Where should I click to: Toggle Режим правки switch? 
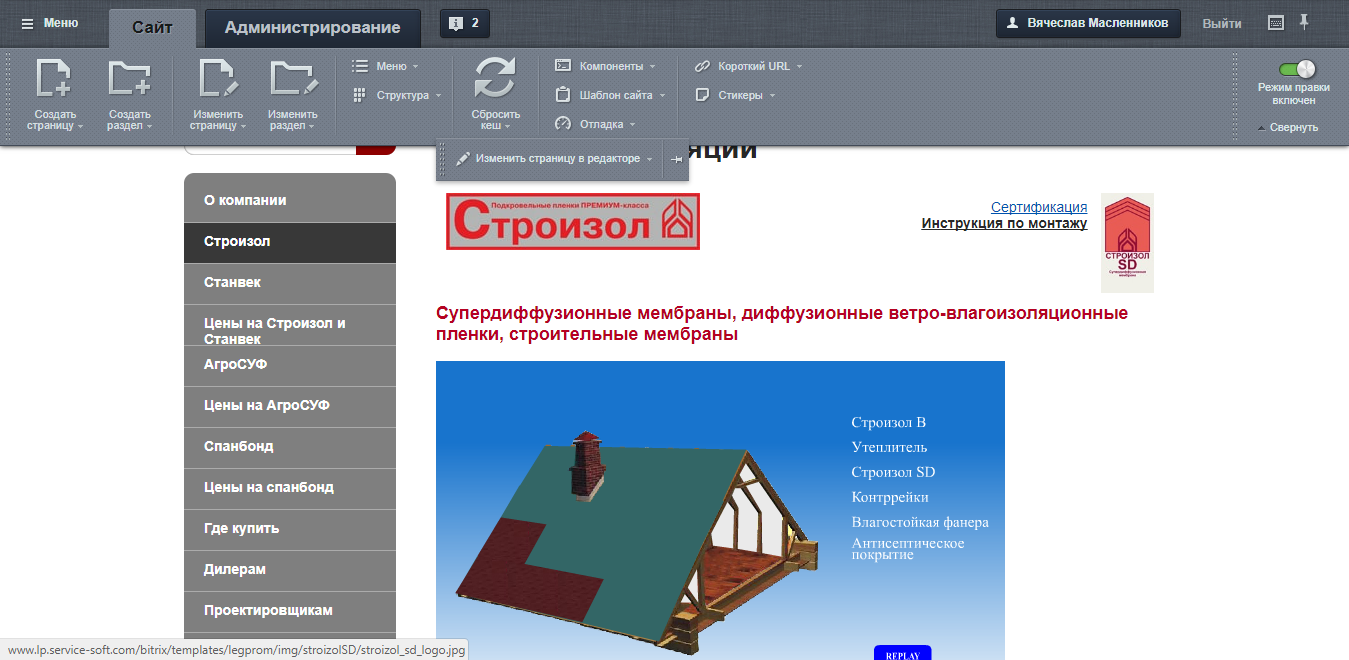tap(1296, 69)
